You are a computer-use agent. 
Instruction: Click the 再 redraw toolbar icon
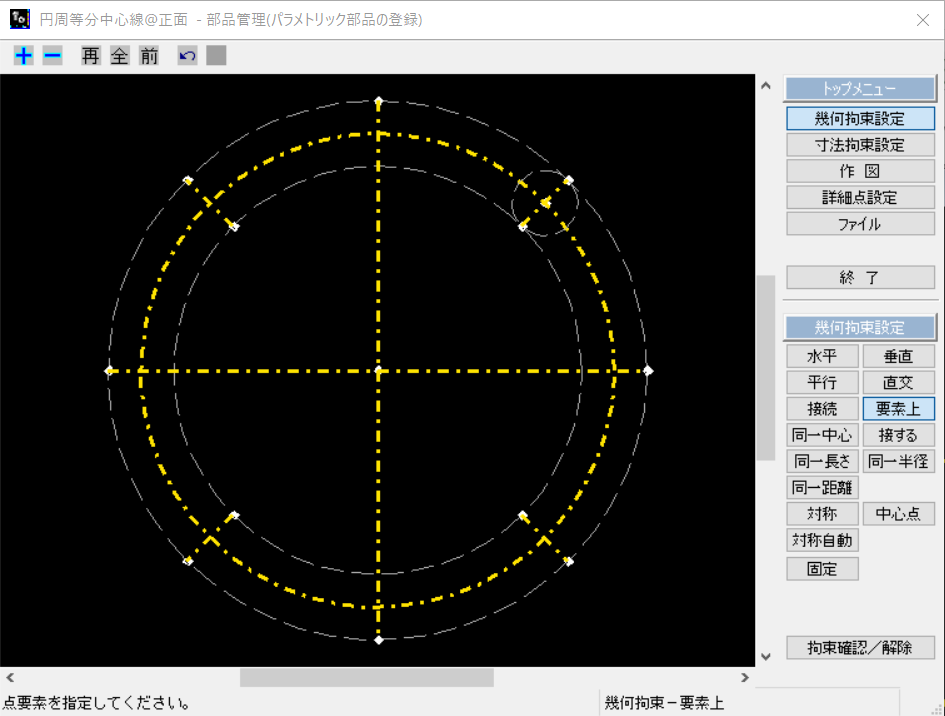[x=90, y=56]
